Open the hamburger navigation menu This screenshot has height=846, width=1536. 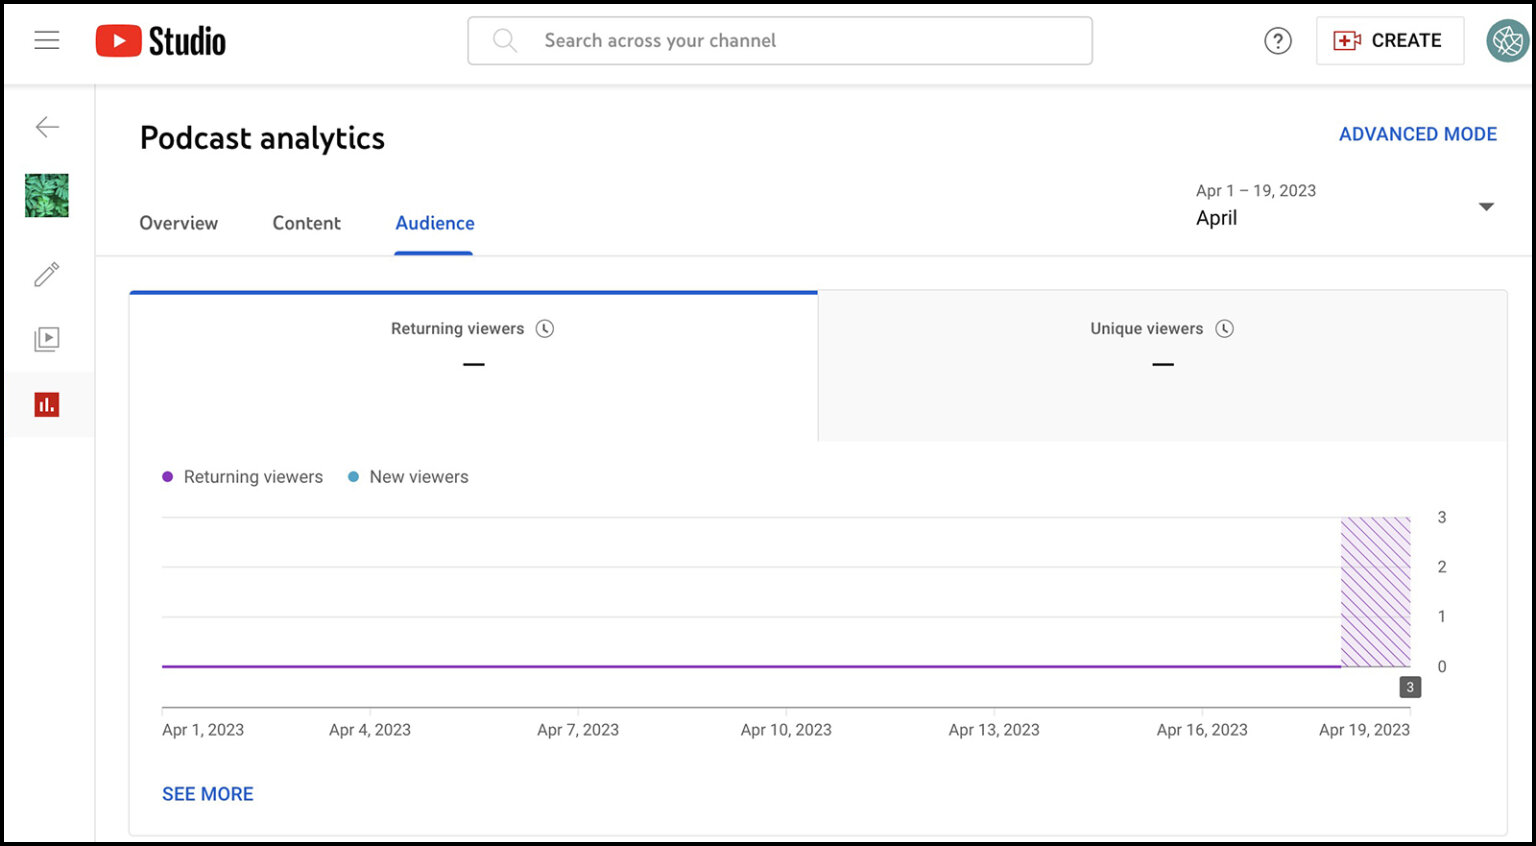(x=47, y=40)
